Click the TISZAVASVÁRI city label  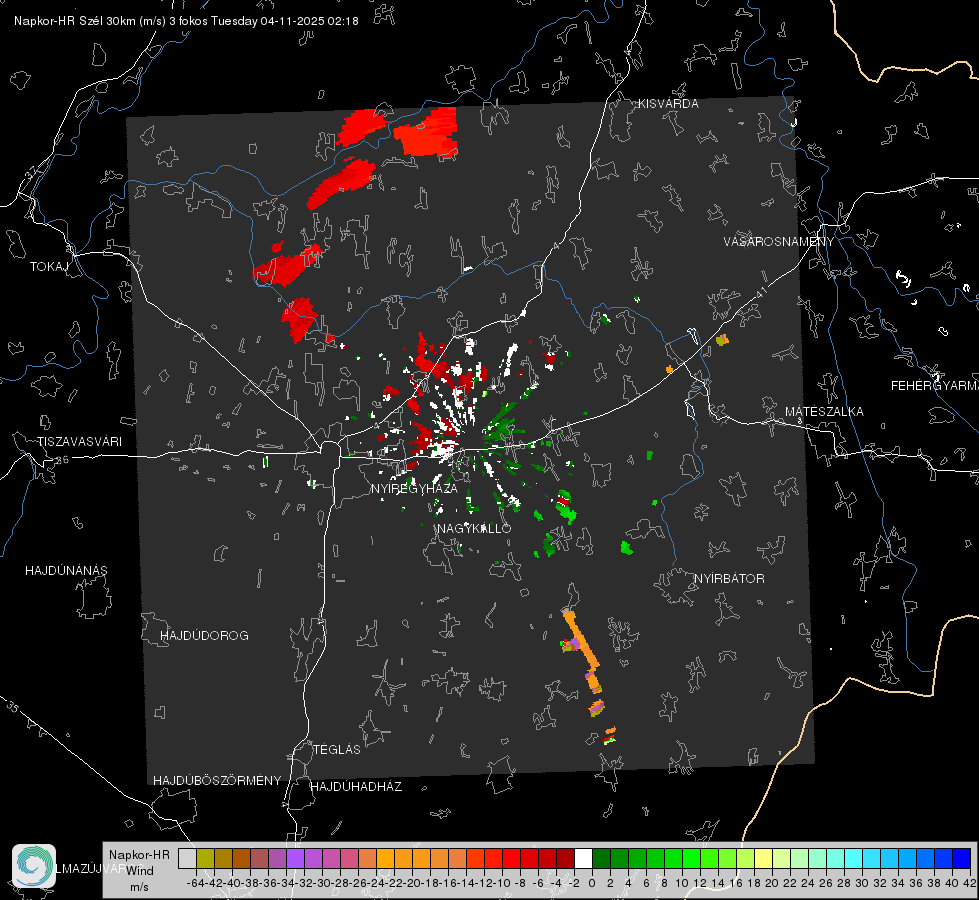pos(79,442)
